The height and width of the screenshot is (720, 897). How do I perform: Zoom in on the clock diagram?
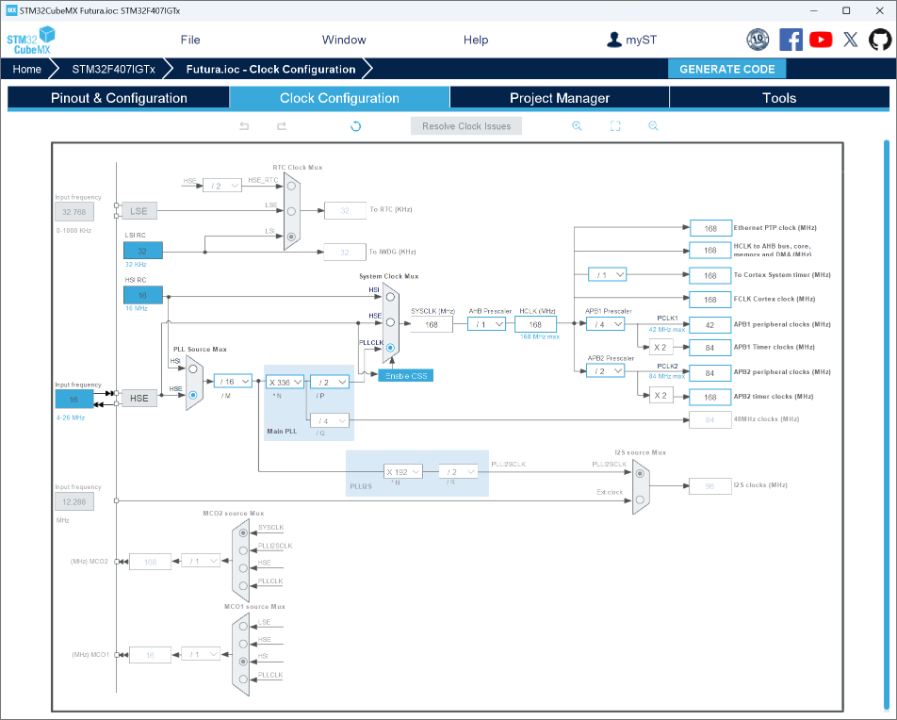tap(577, 126)
